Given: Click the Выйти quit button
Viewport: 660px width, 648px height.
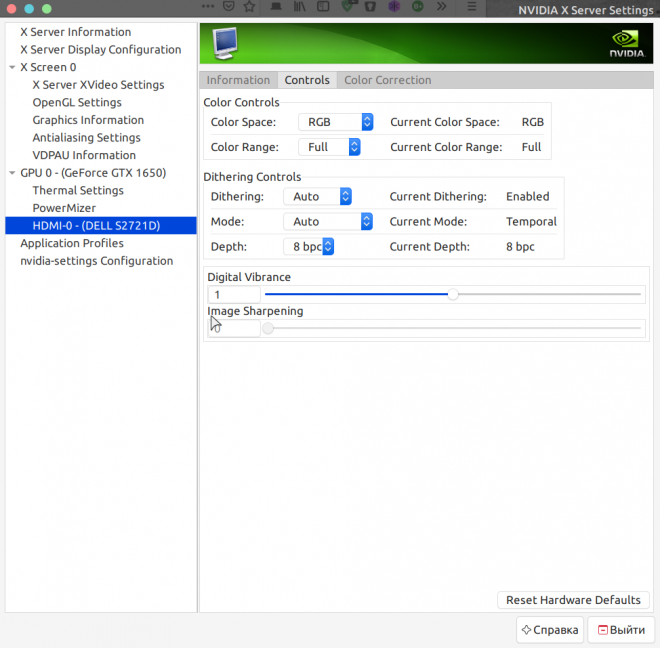Looking at the screenshot, I should [x=619, y=630].
